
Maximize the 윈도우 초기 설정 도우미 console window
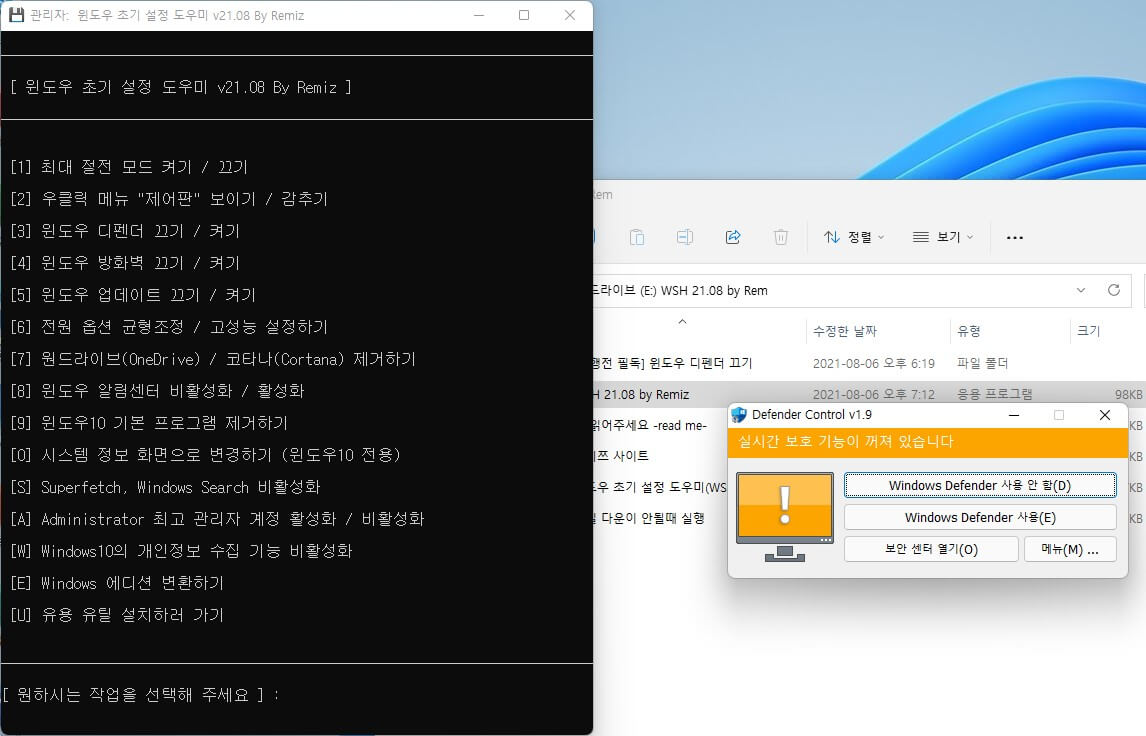(524, 15)
